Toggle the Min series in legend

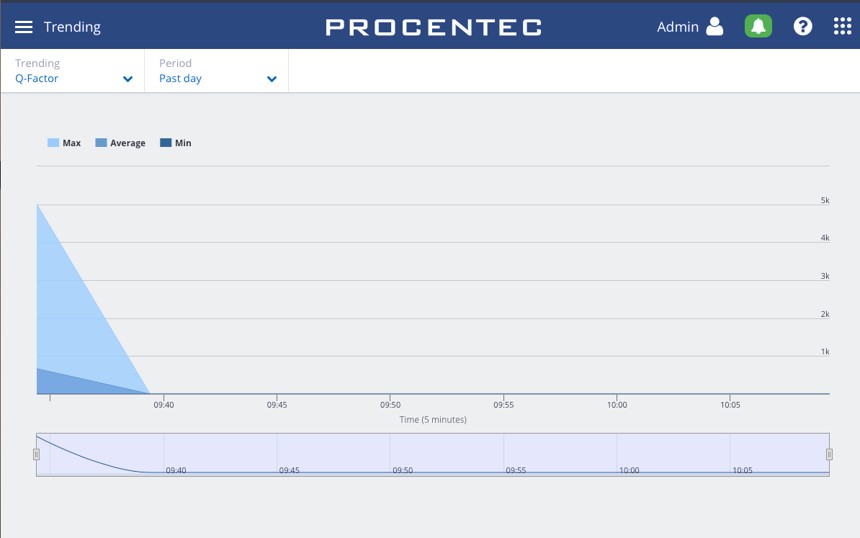(176, 143)
